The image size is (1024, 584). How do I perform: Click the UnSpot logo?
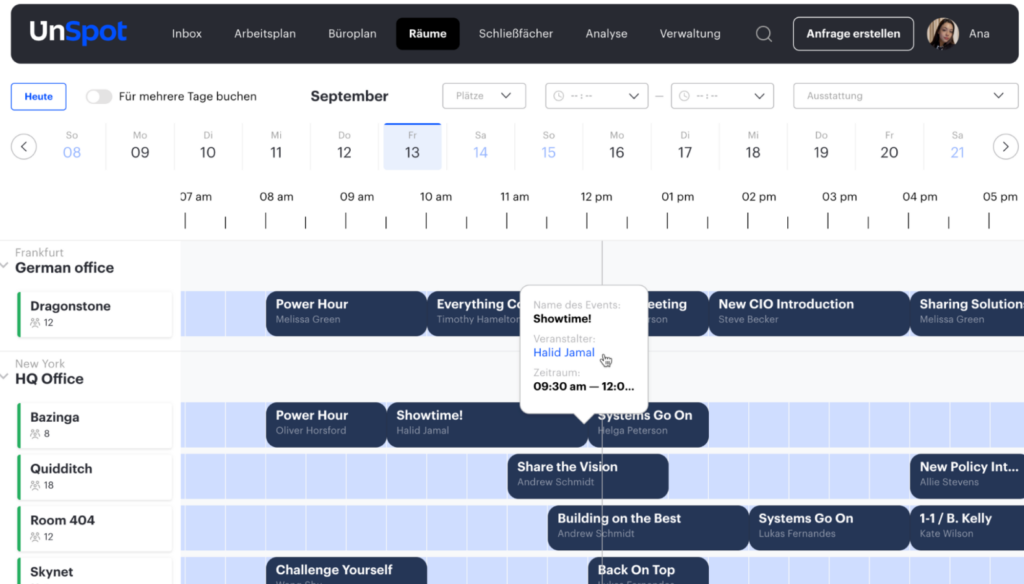tap(78, 33)
